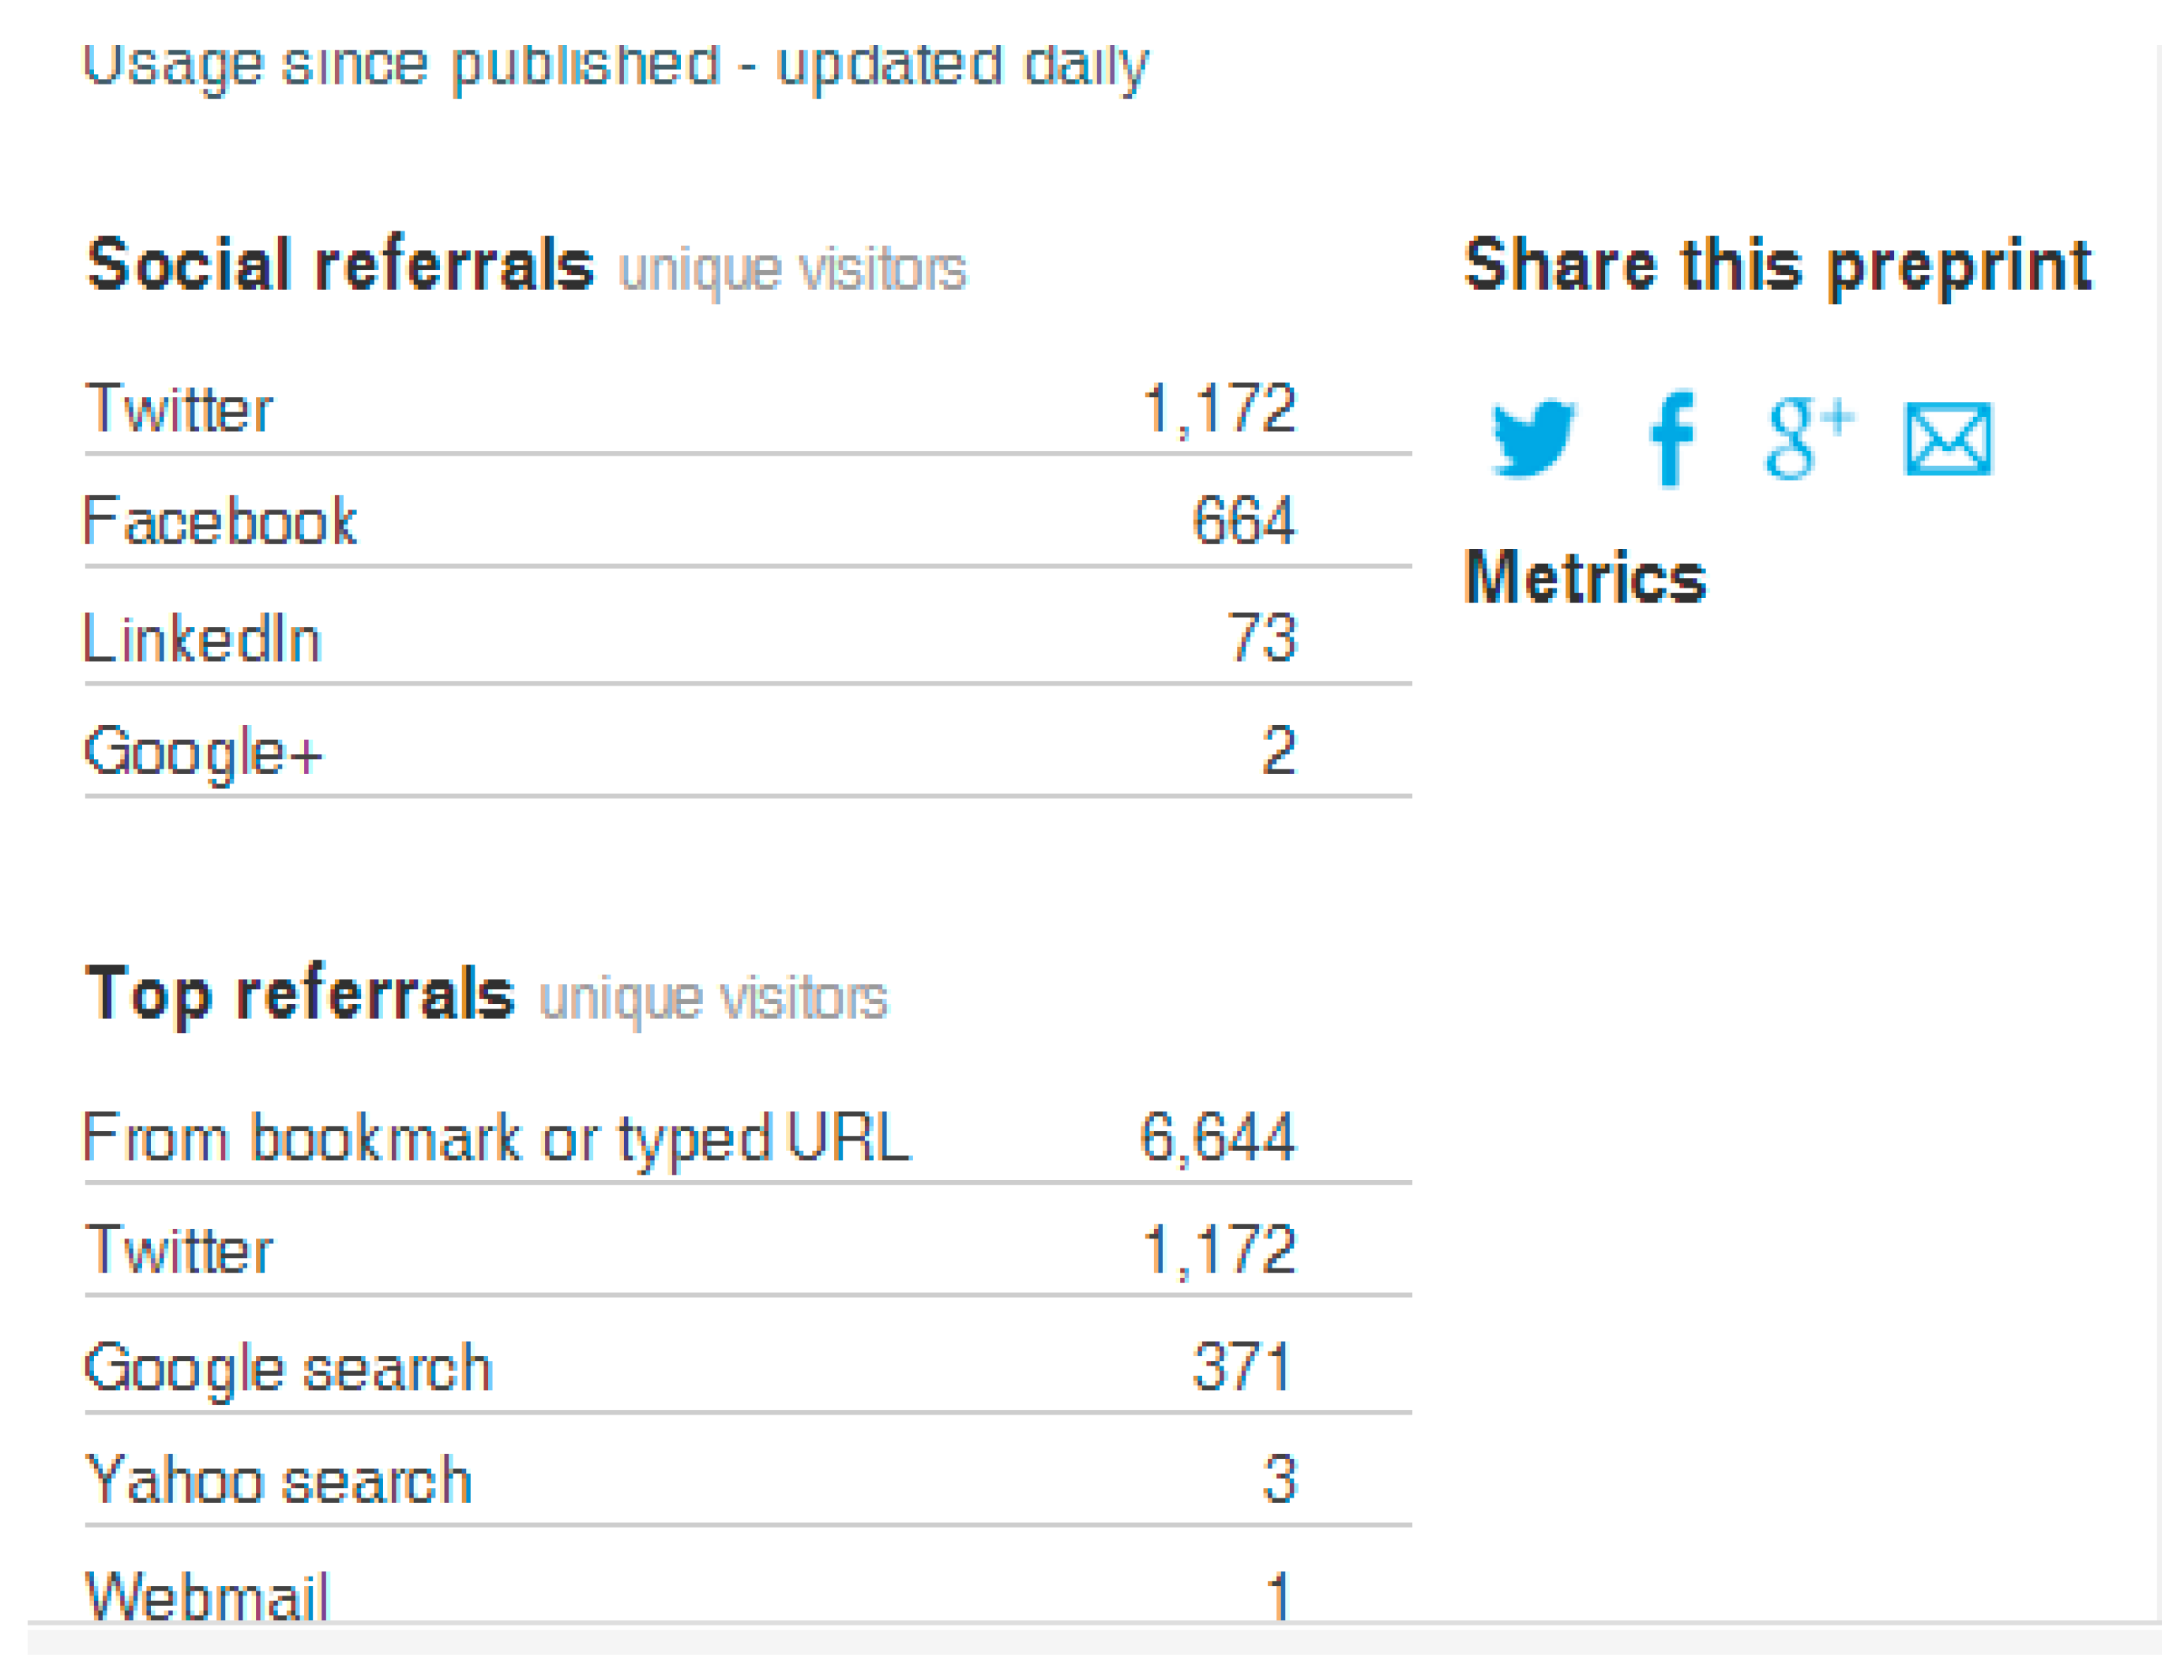Share preprint via Twitter bird icon
Viewport: 2184px width, 1680px height.
[x=1532, y=438]
